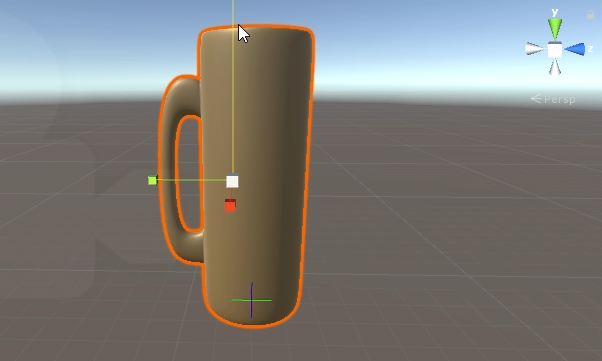Screen dimensions: 602x361
Task: Click the white center uniform scale handle
Action: tap(232, 181)
